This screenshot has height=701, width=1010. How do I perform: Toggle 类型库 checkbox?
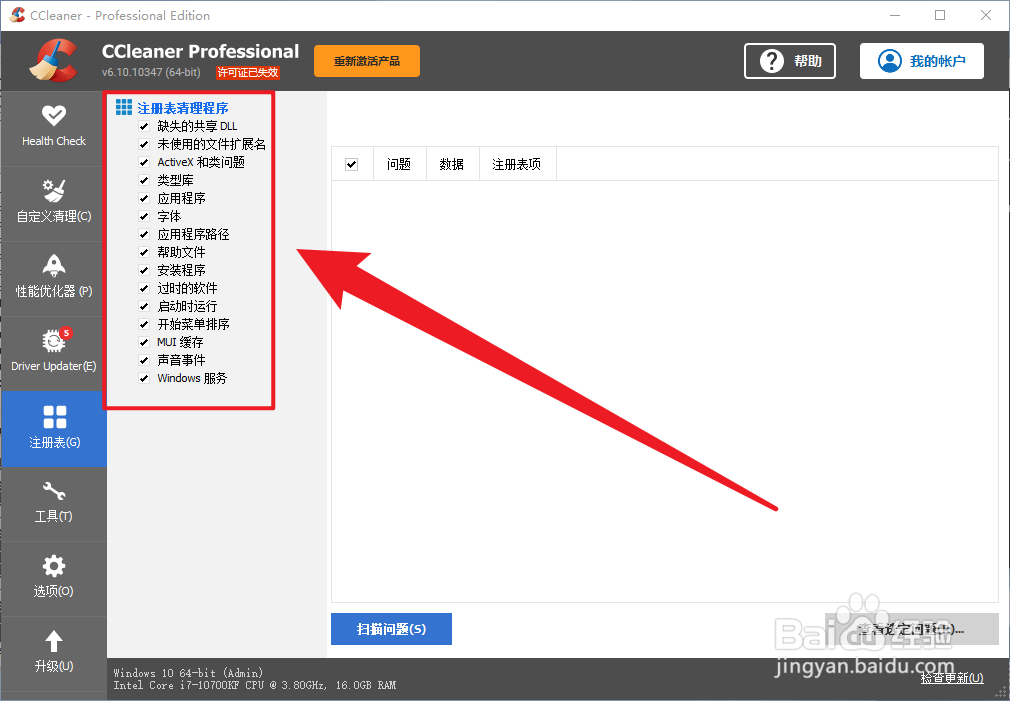(x=144, y=180)
